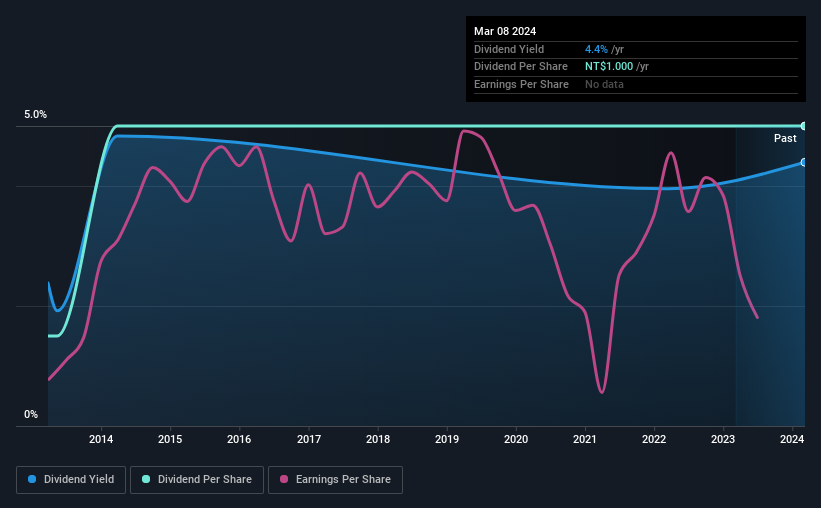Screen dimensions: 821x508
Task: Click the 2023 x-axis label
Action: pos(723,439)
